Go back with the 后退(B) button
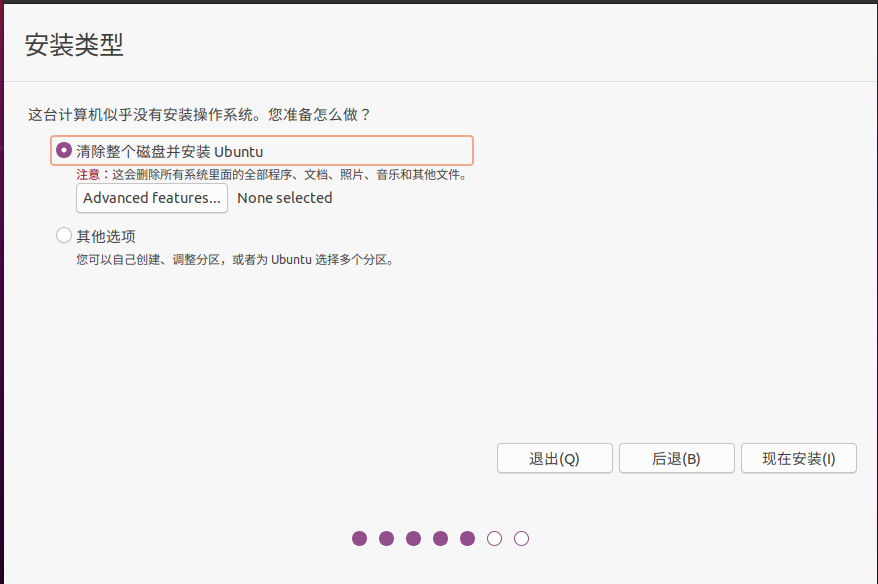Viewport: 878px width, 584px height. tap(676, 459)
